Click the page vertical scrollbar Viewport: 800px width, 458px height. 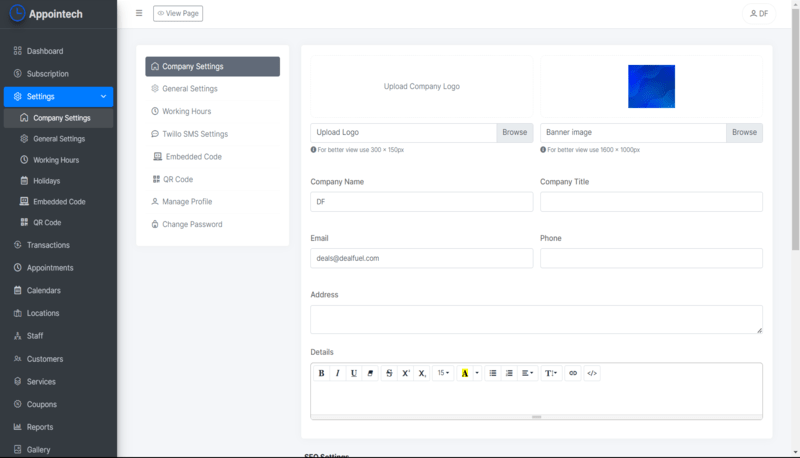point(795,130)
